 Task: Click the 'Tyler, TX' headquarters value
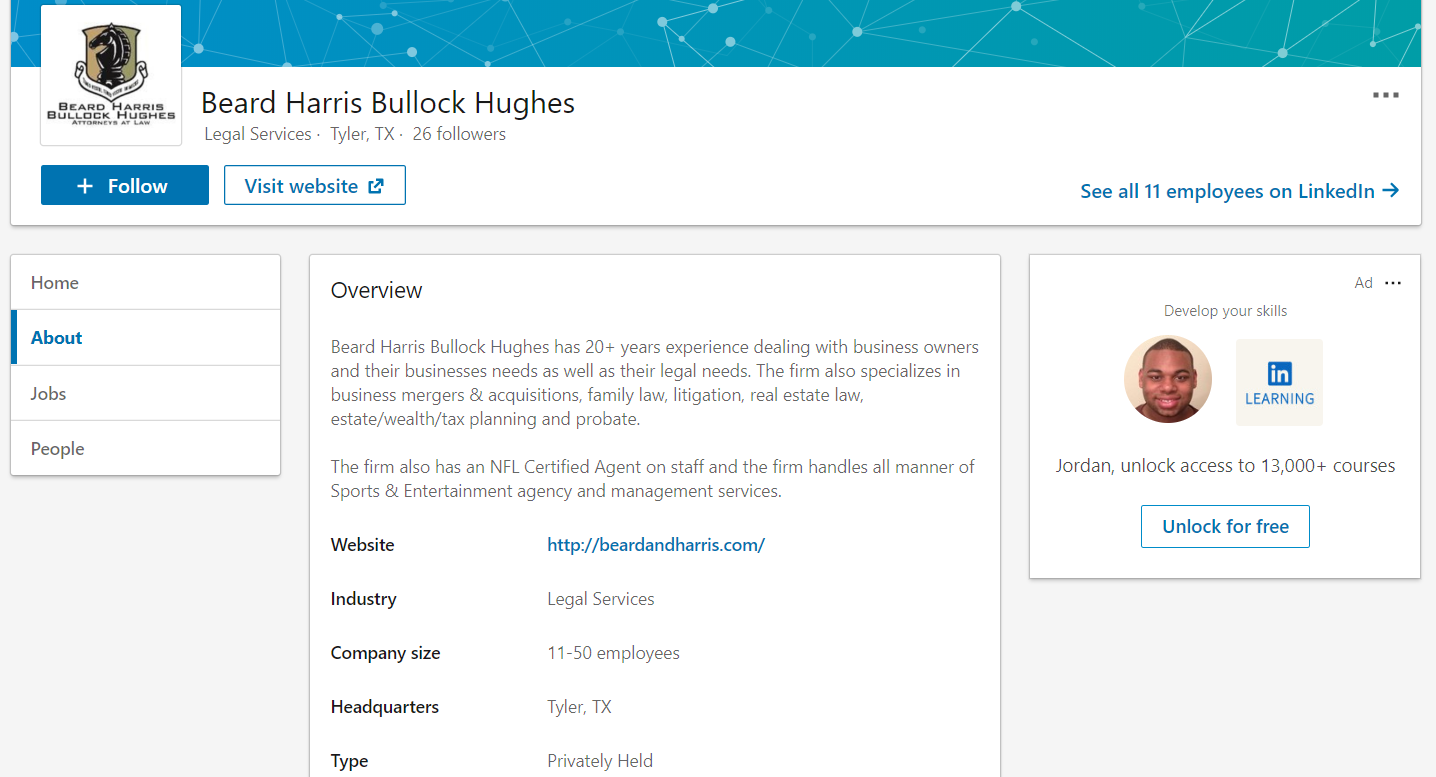pyautogui.click(x=579, y=707)
